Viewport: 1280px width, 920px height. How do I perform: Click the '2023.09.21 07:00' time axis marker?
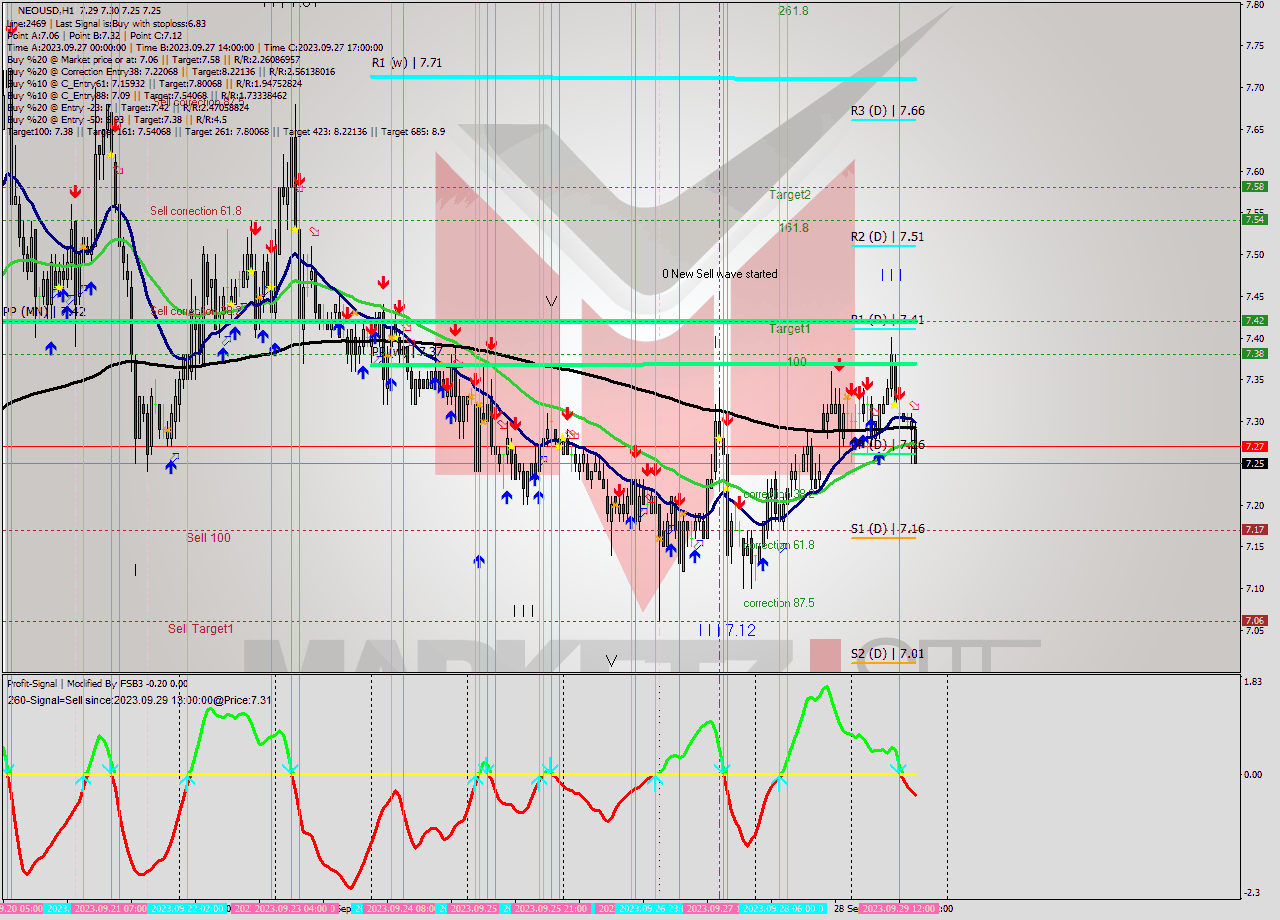(110, 909)
